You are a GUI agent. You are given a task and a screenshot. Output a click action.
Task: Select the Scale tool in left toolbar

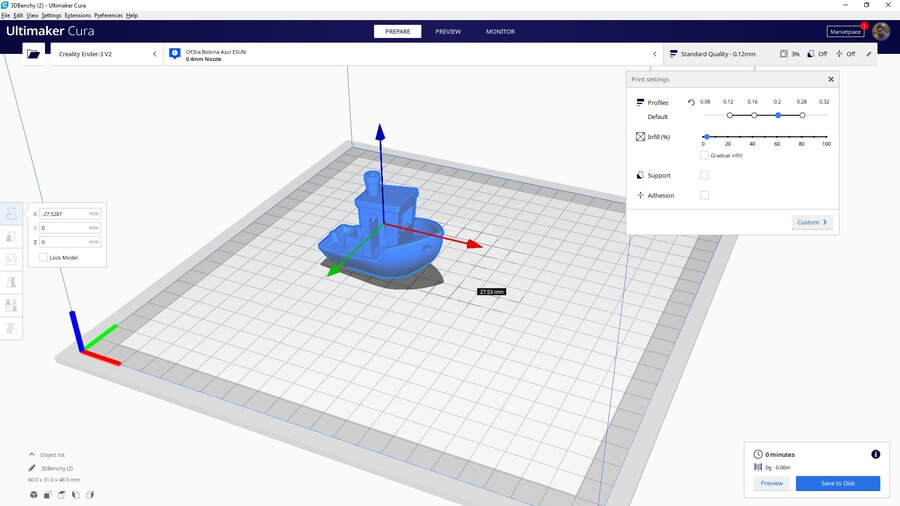(x=11, y=236)
